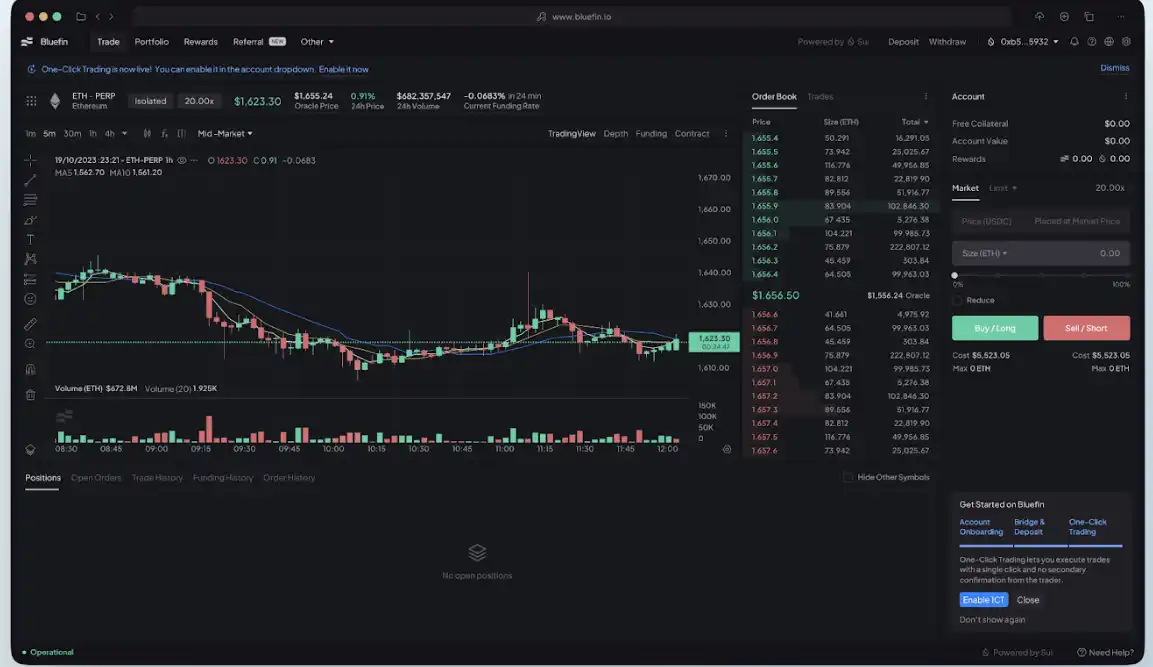
Task: Go back in the browser
Action: coord(98,16)
